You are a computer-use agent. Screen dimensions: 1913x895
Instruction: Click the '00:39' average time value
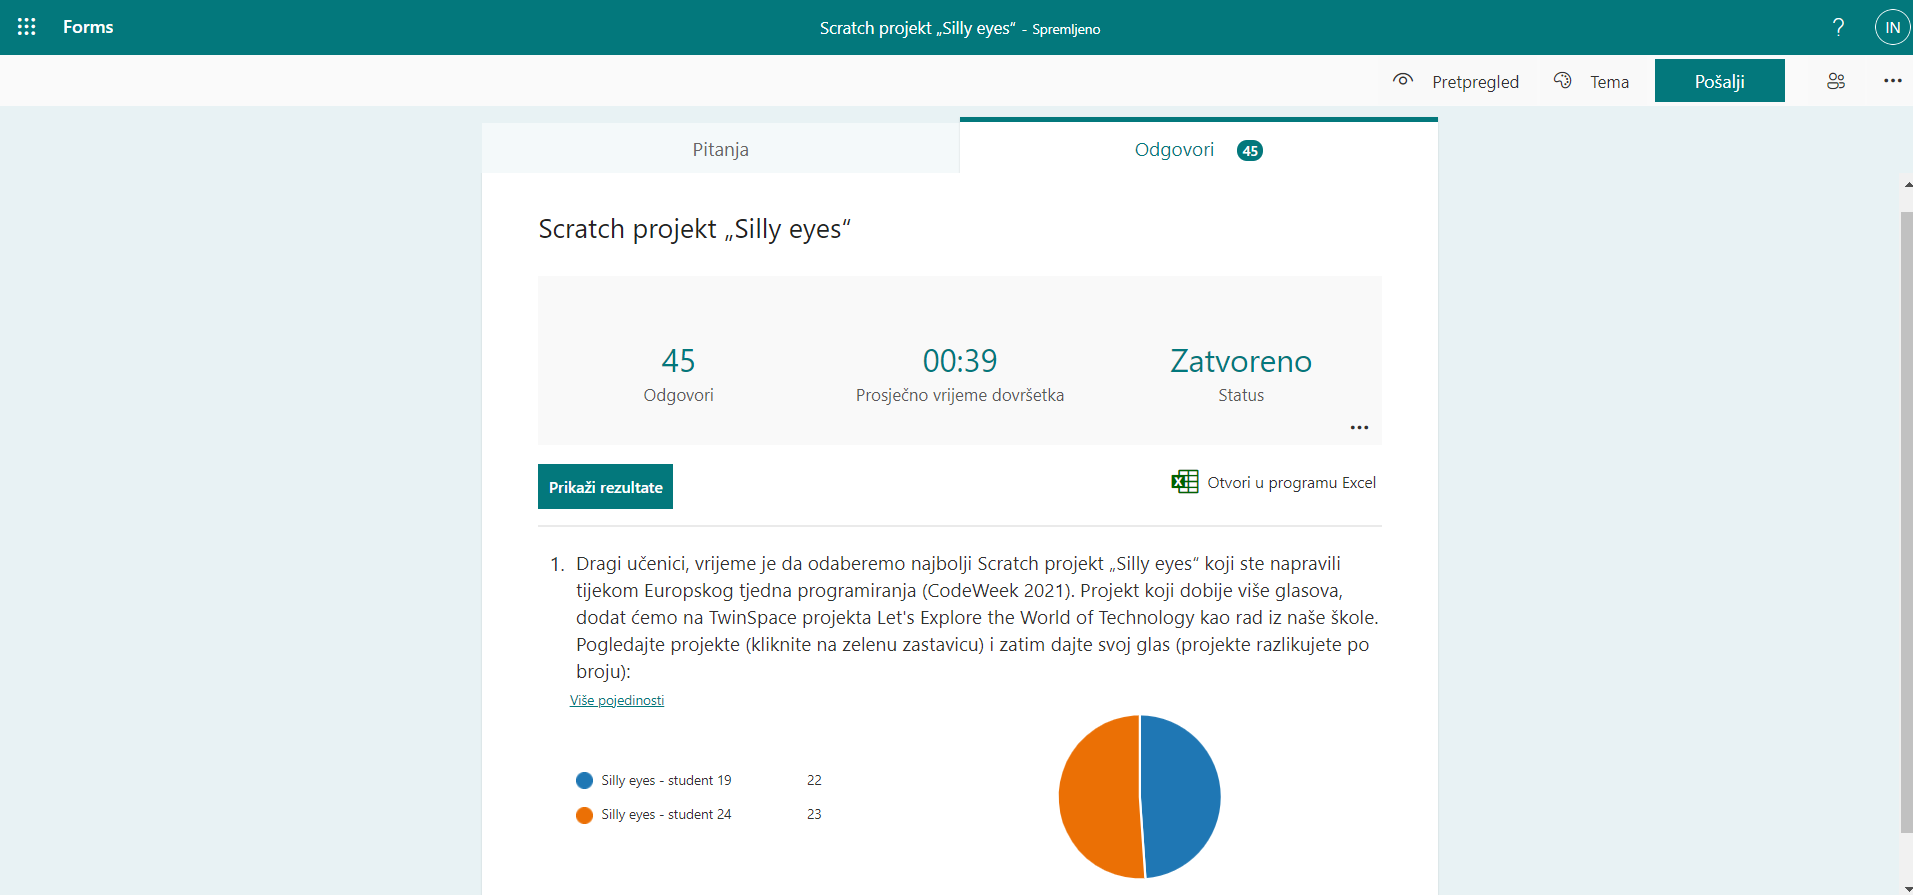(x=960, y=361)
